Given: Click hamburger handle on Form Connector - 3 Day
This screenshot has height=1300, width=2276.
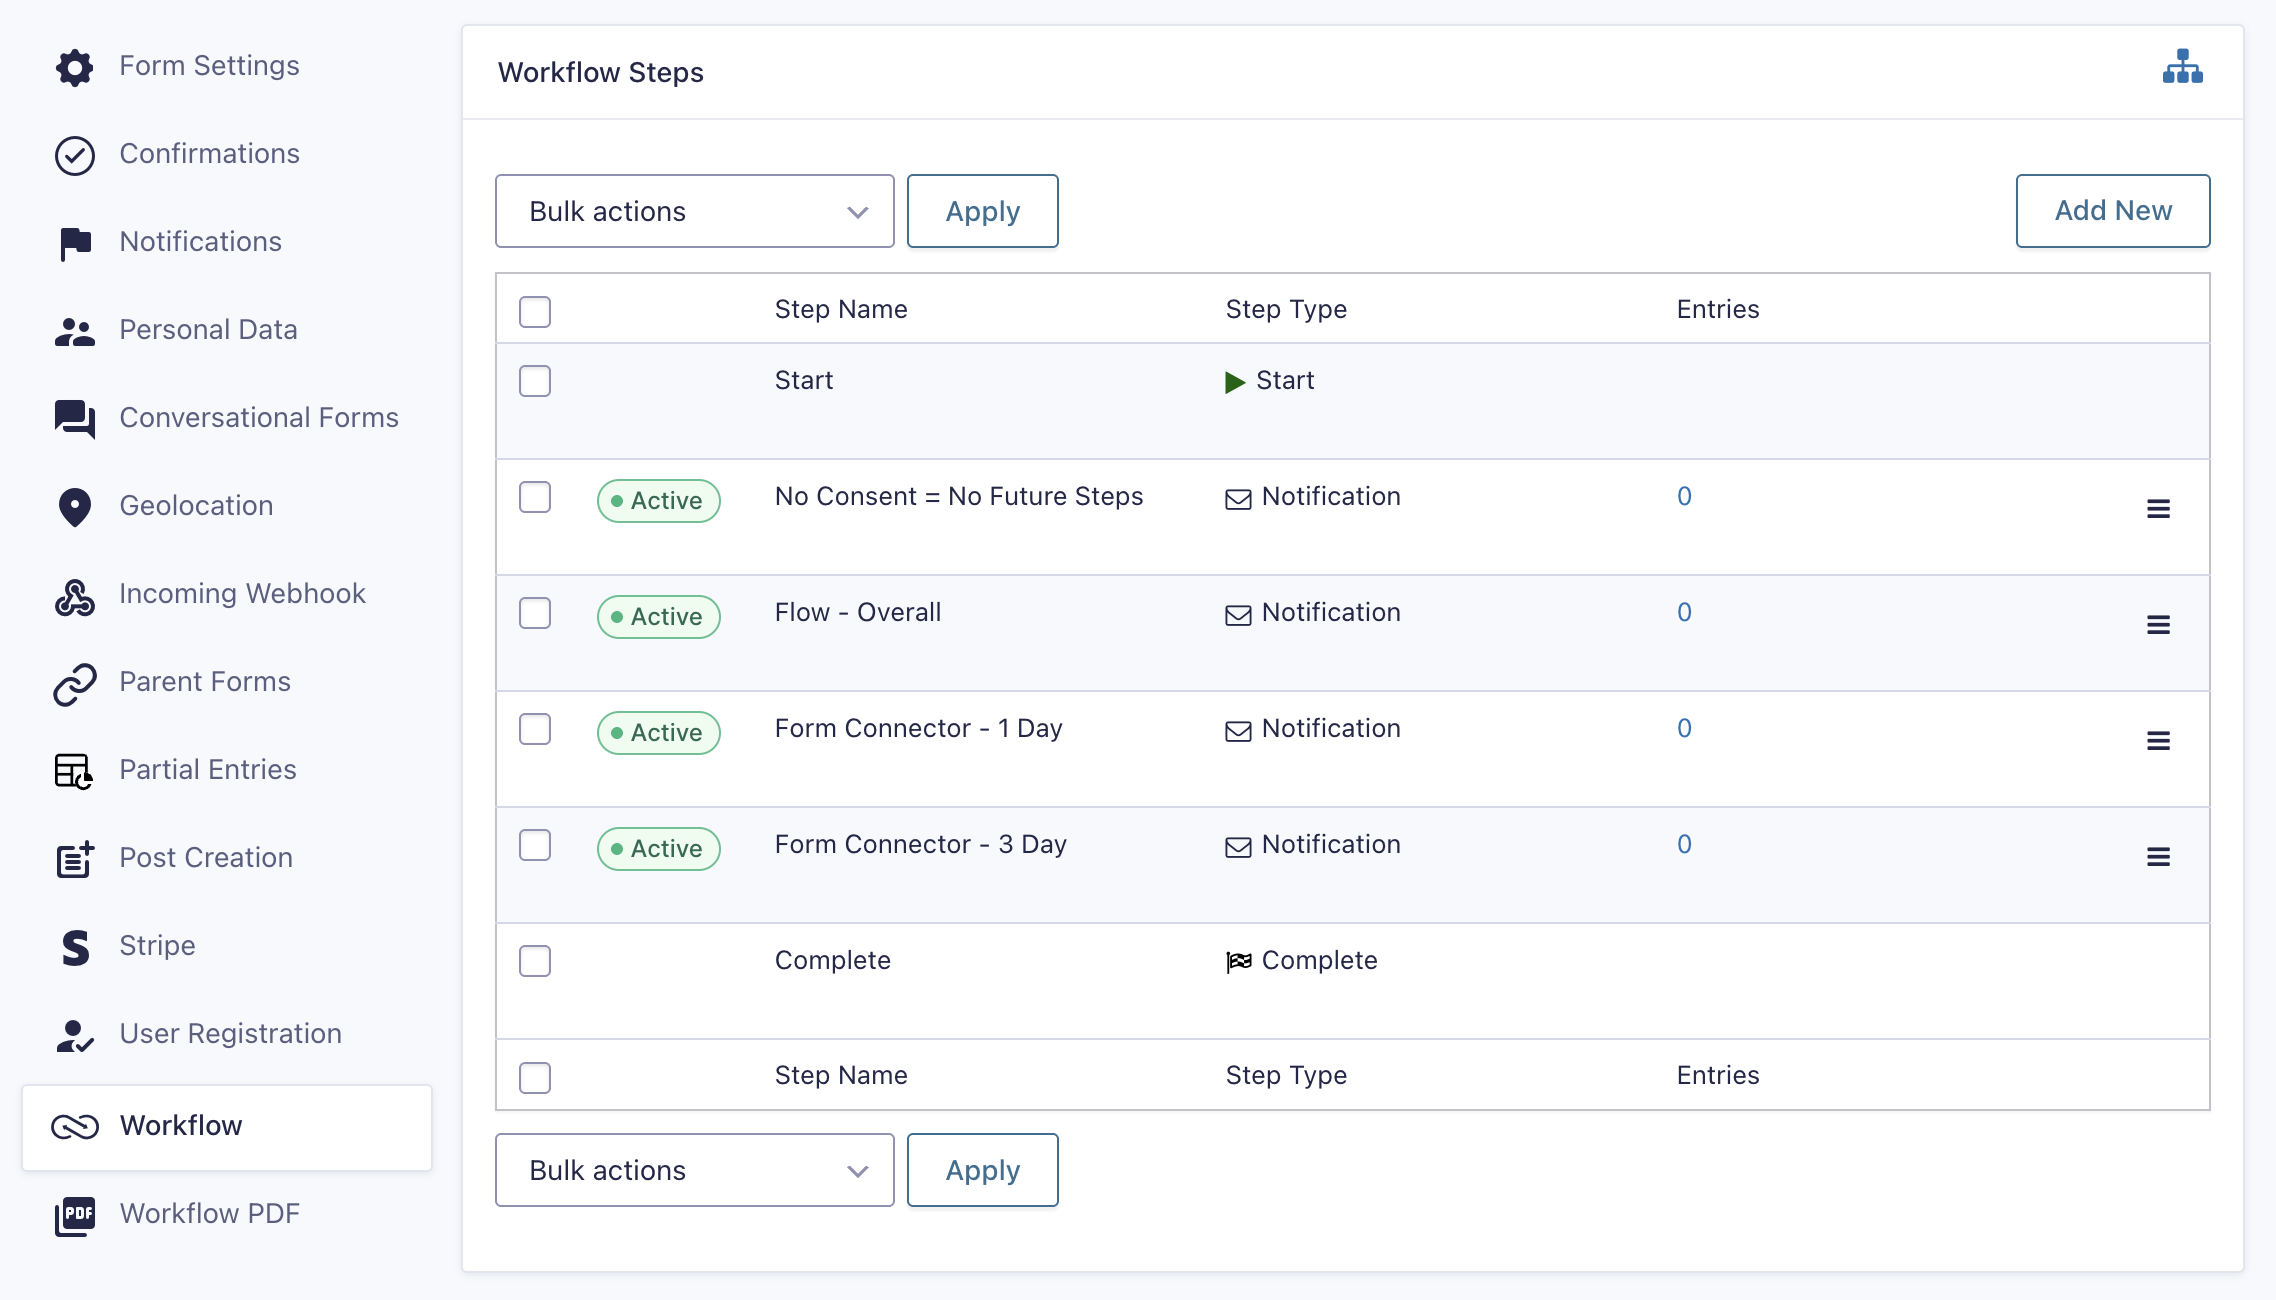Looking at the screenshot, I should (2158, 857).
